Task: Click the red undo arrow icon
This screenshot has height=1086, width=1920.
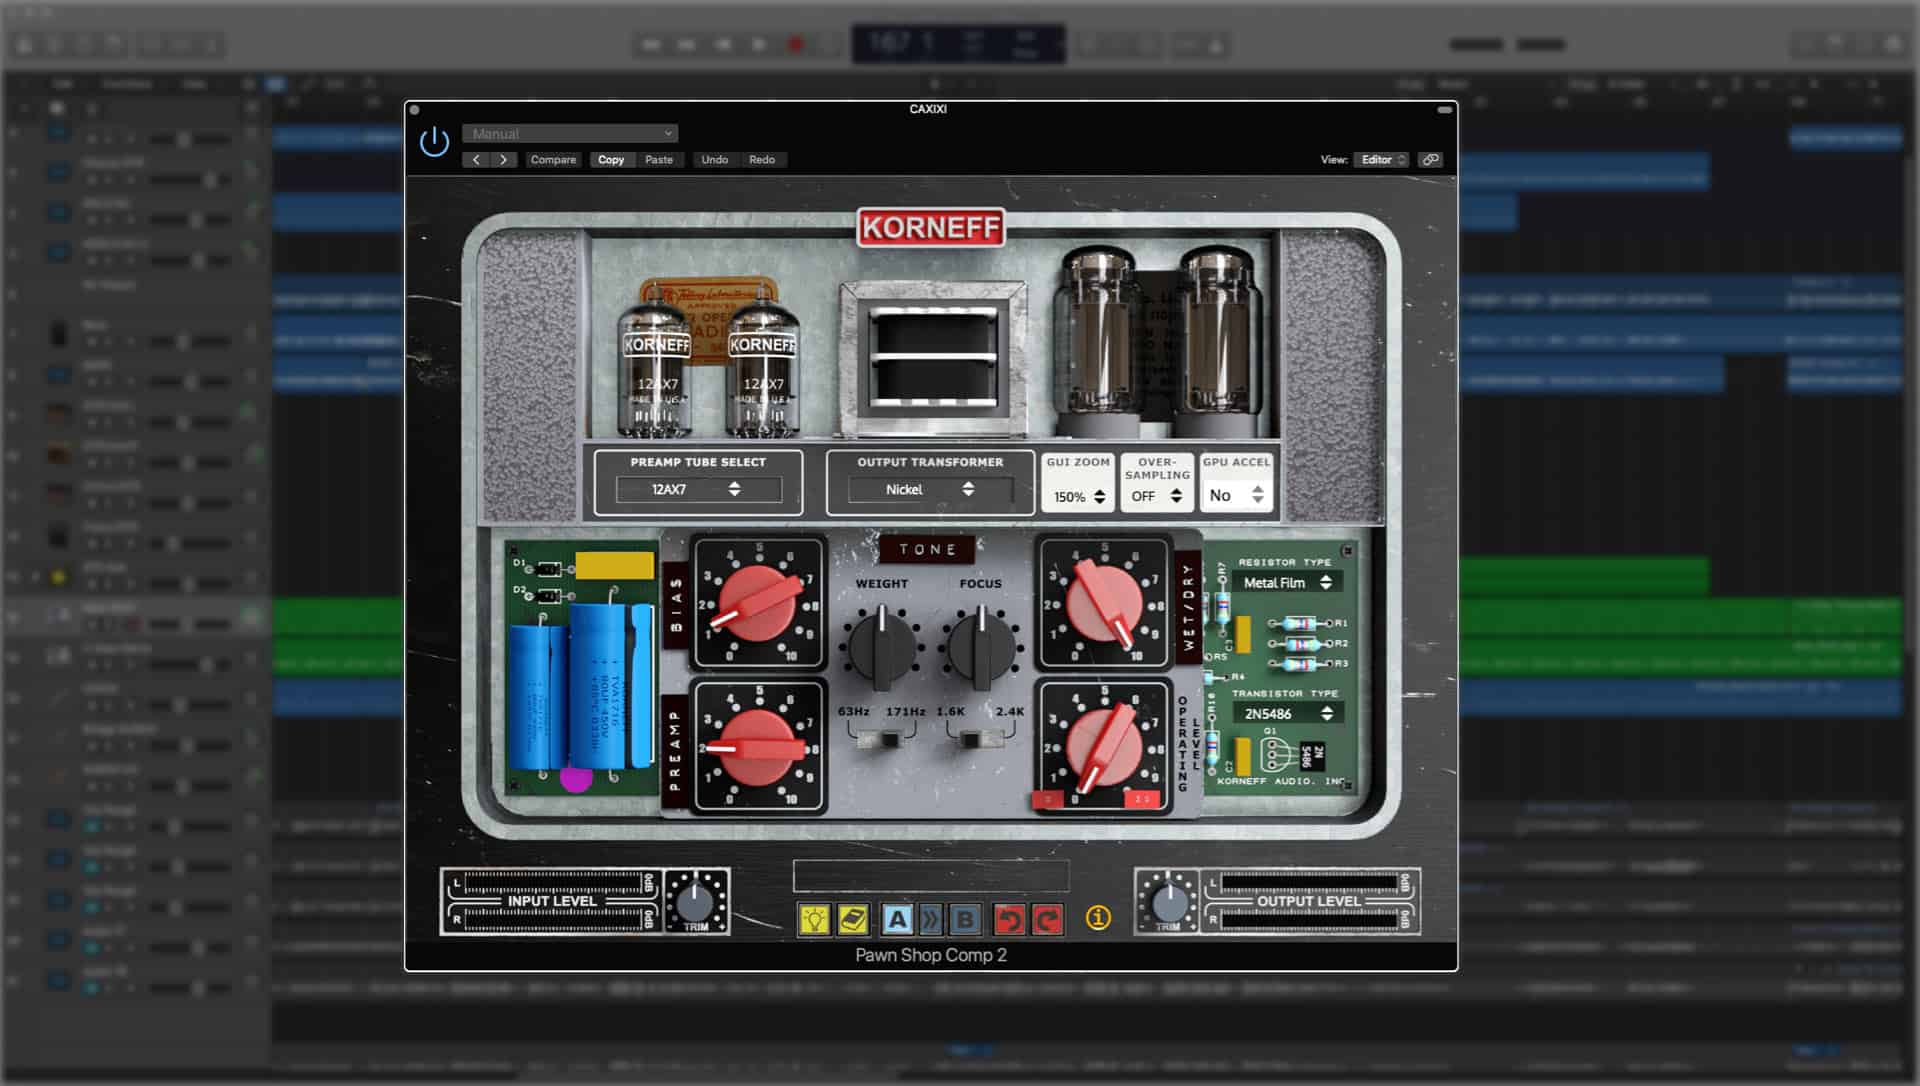Action: [1009, 919]
